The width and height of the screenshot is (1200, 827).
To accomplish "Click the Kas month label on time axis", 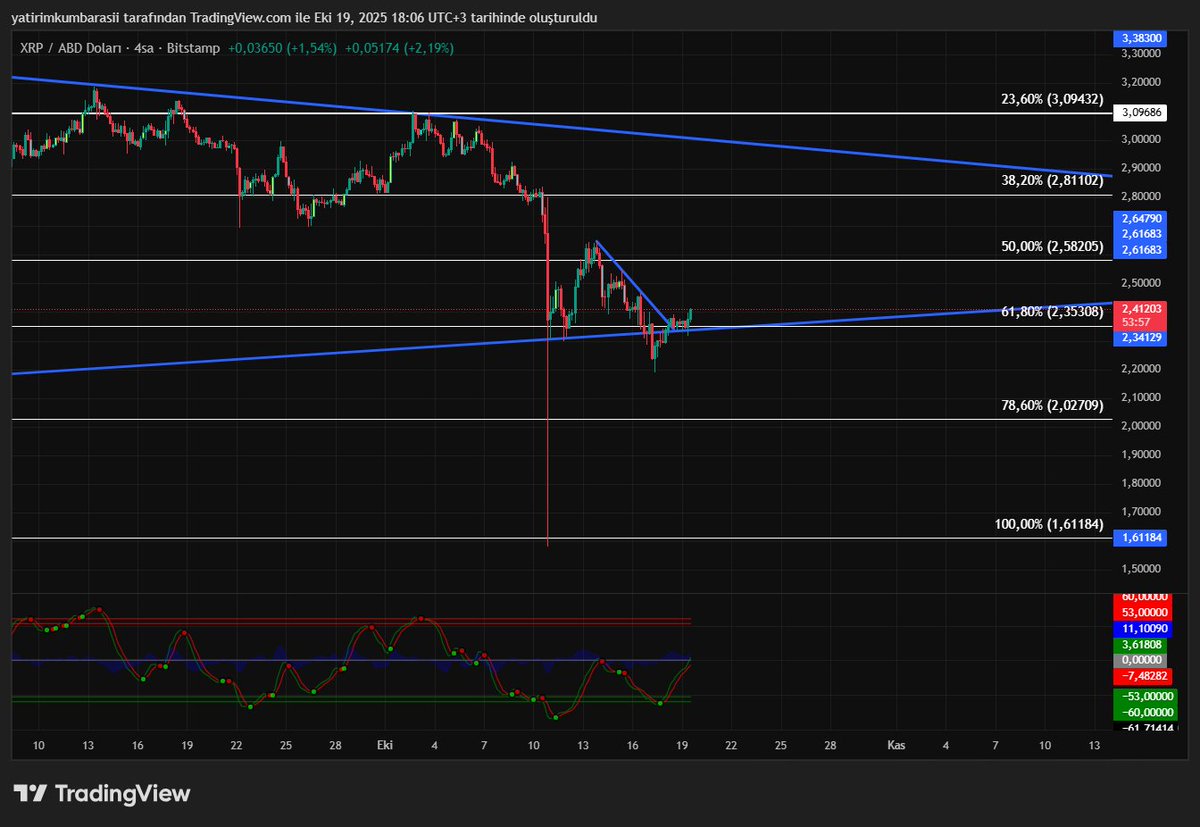I will [897, 745].
